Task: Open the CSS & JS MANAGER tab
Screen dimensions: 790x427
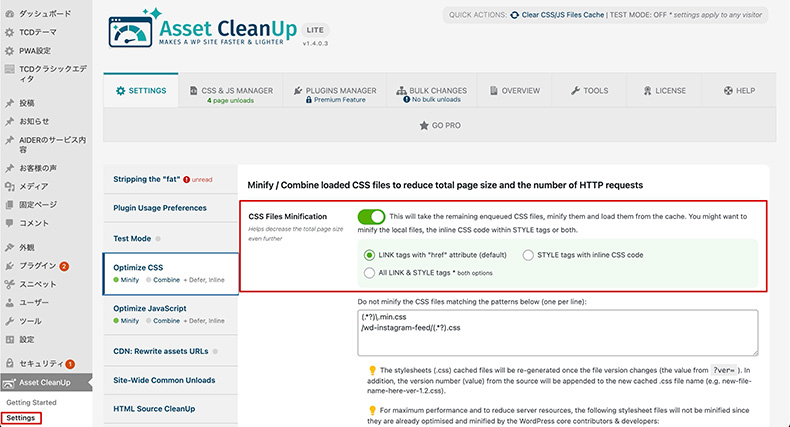Action: pyautogui.click(x=231, y=91)
